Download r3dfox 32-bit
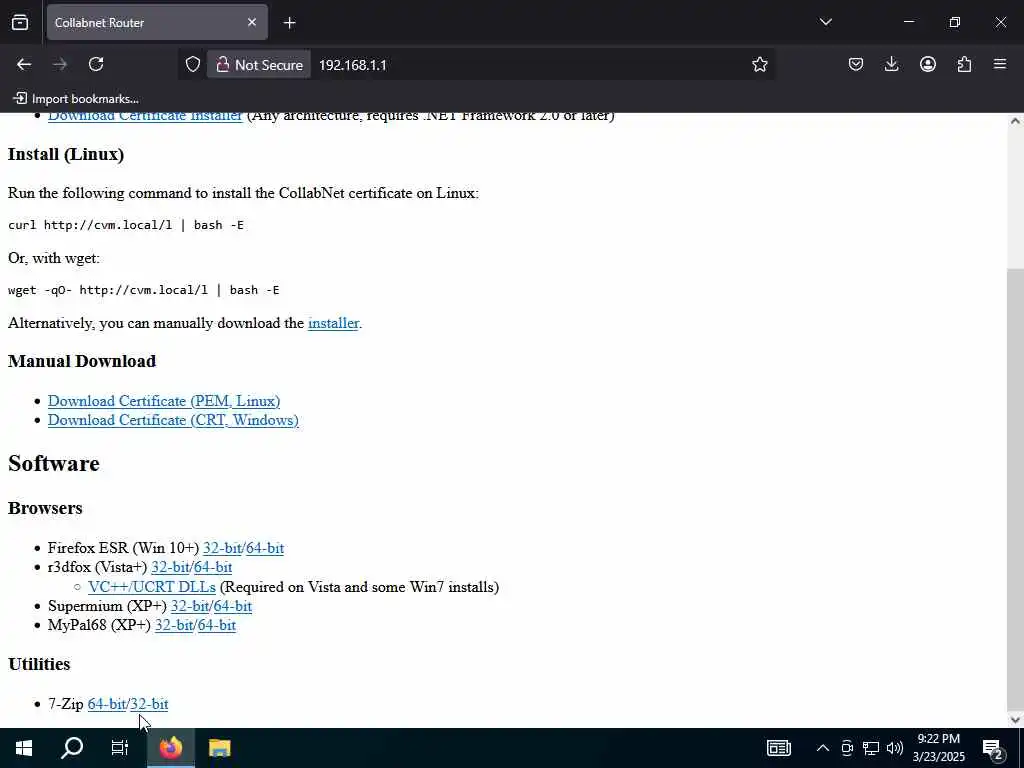 [x=170, y=568]
